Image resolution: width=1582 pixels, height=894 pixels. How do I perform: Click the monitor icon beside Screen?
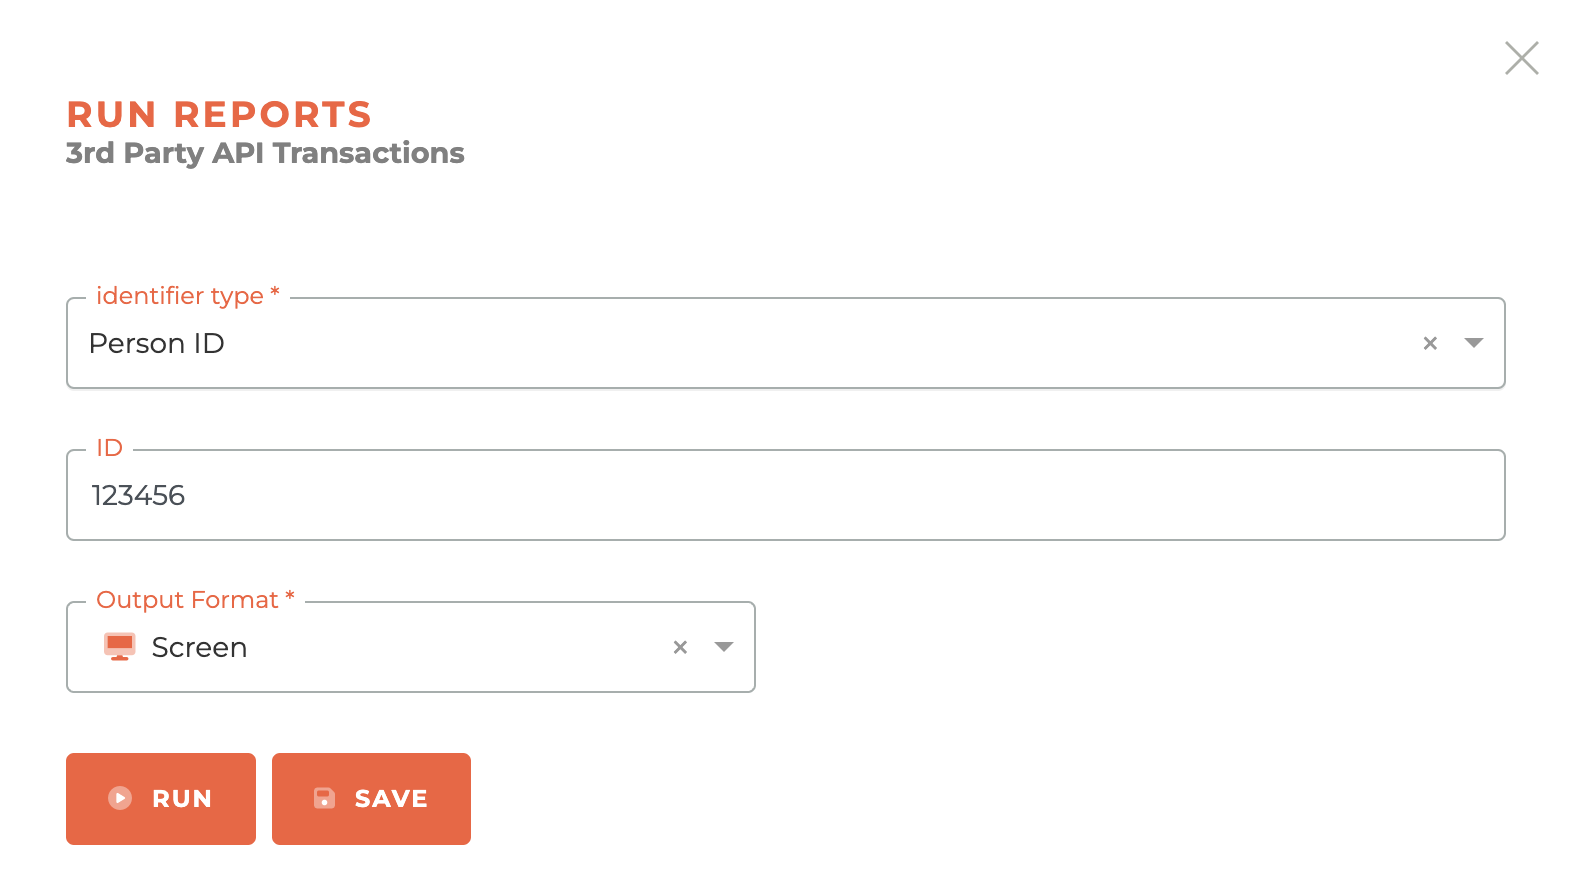(120, 647)
